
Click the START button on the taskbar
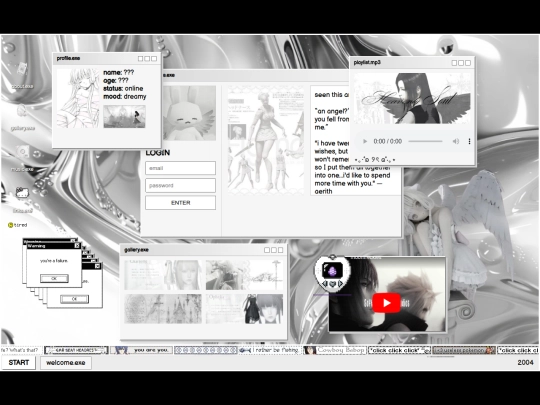coord(19,362)
